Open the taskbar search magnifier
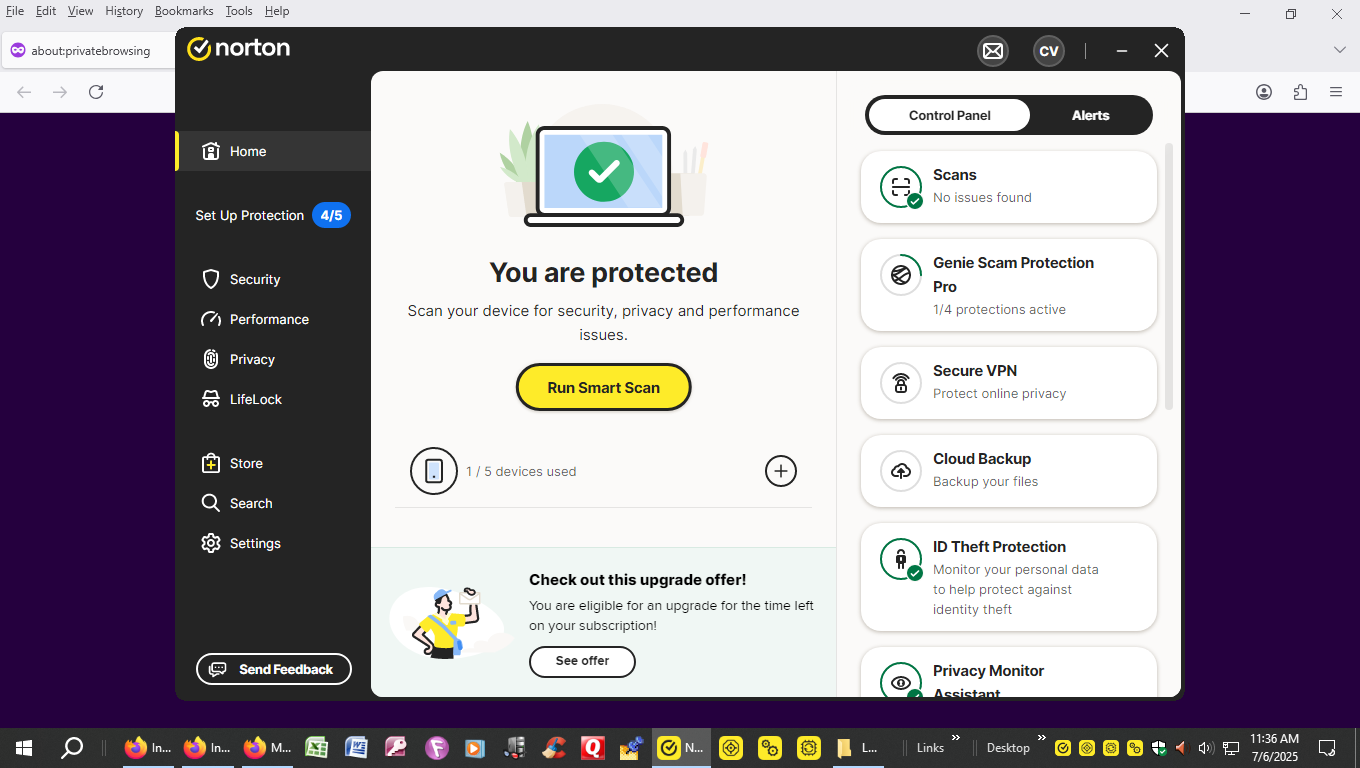This screenshot has height=768, width=1360. coord(72,747)
